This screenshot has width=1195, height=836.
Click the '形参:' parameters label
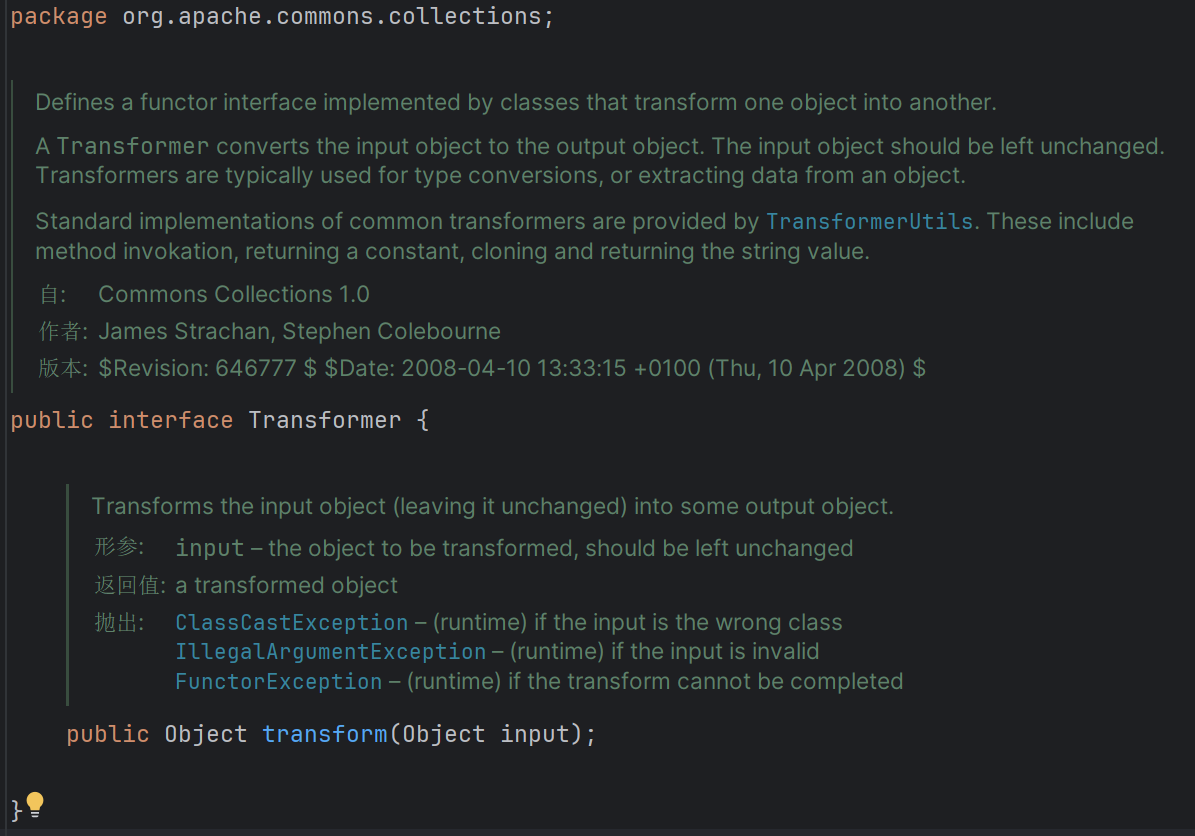pos(120,547)
